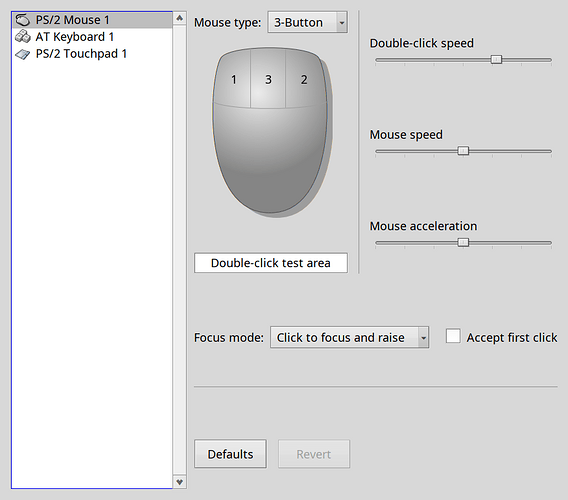Click the Double-click speed slider thumb
Screen dimensions: 568x500
coord(496,59)
